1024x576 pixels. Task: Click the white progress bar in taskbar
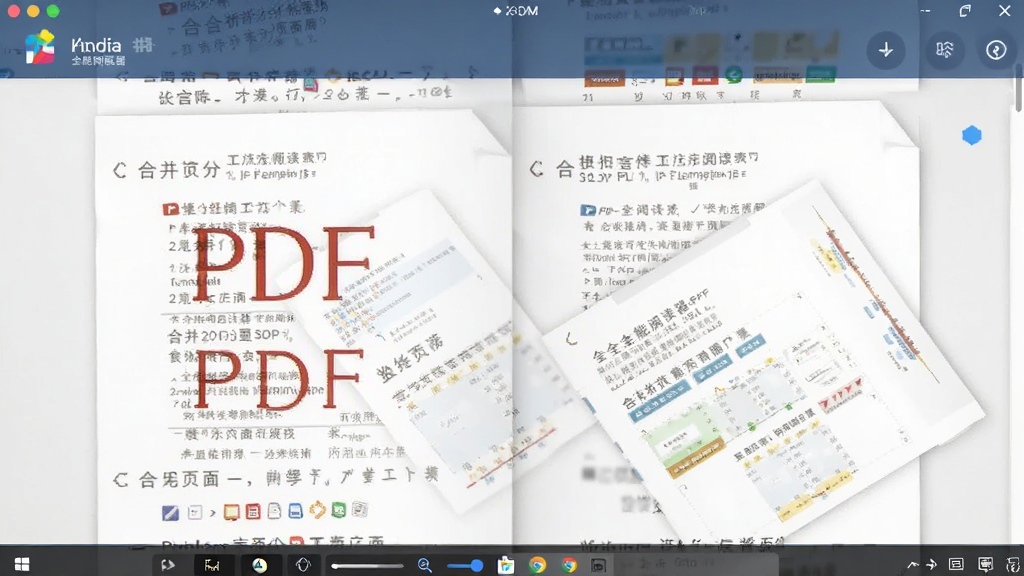(x=367, y=566)
